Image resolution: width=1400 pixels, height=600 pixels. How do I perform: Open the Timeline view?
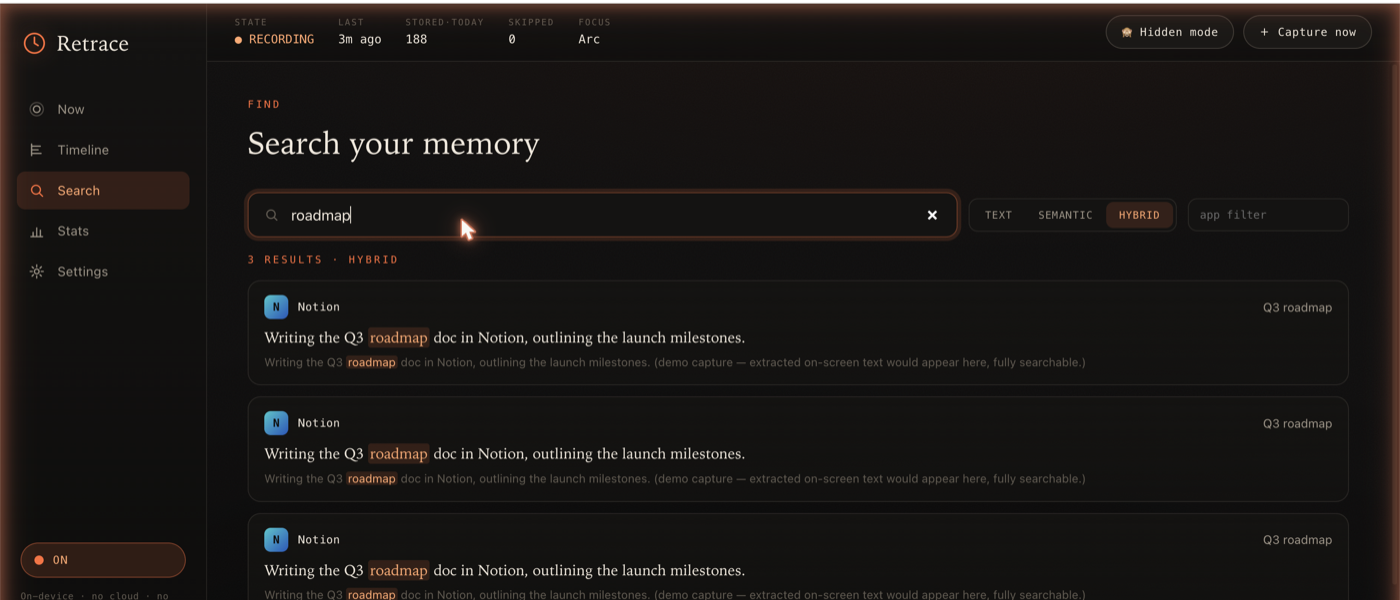point(103,150)
